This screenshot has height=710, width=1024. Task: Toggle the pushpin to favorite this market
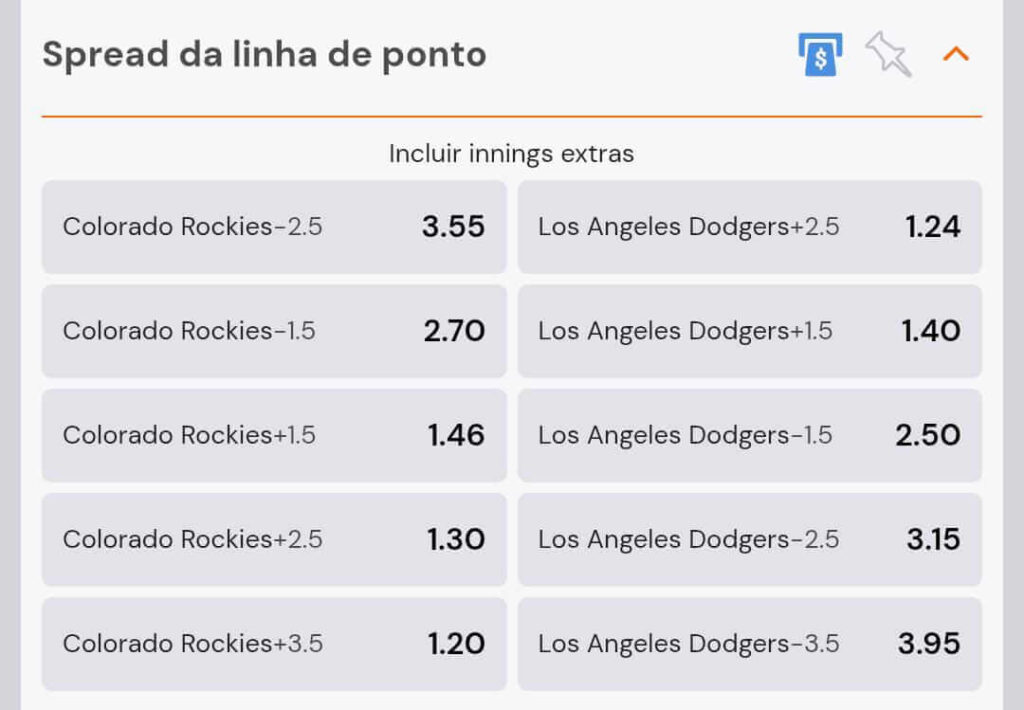click(x=887, y=56)
